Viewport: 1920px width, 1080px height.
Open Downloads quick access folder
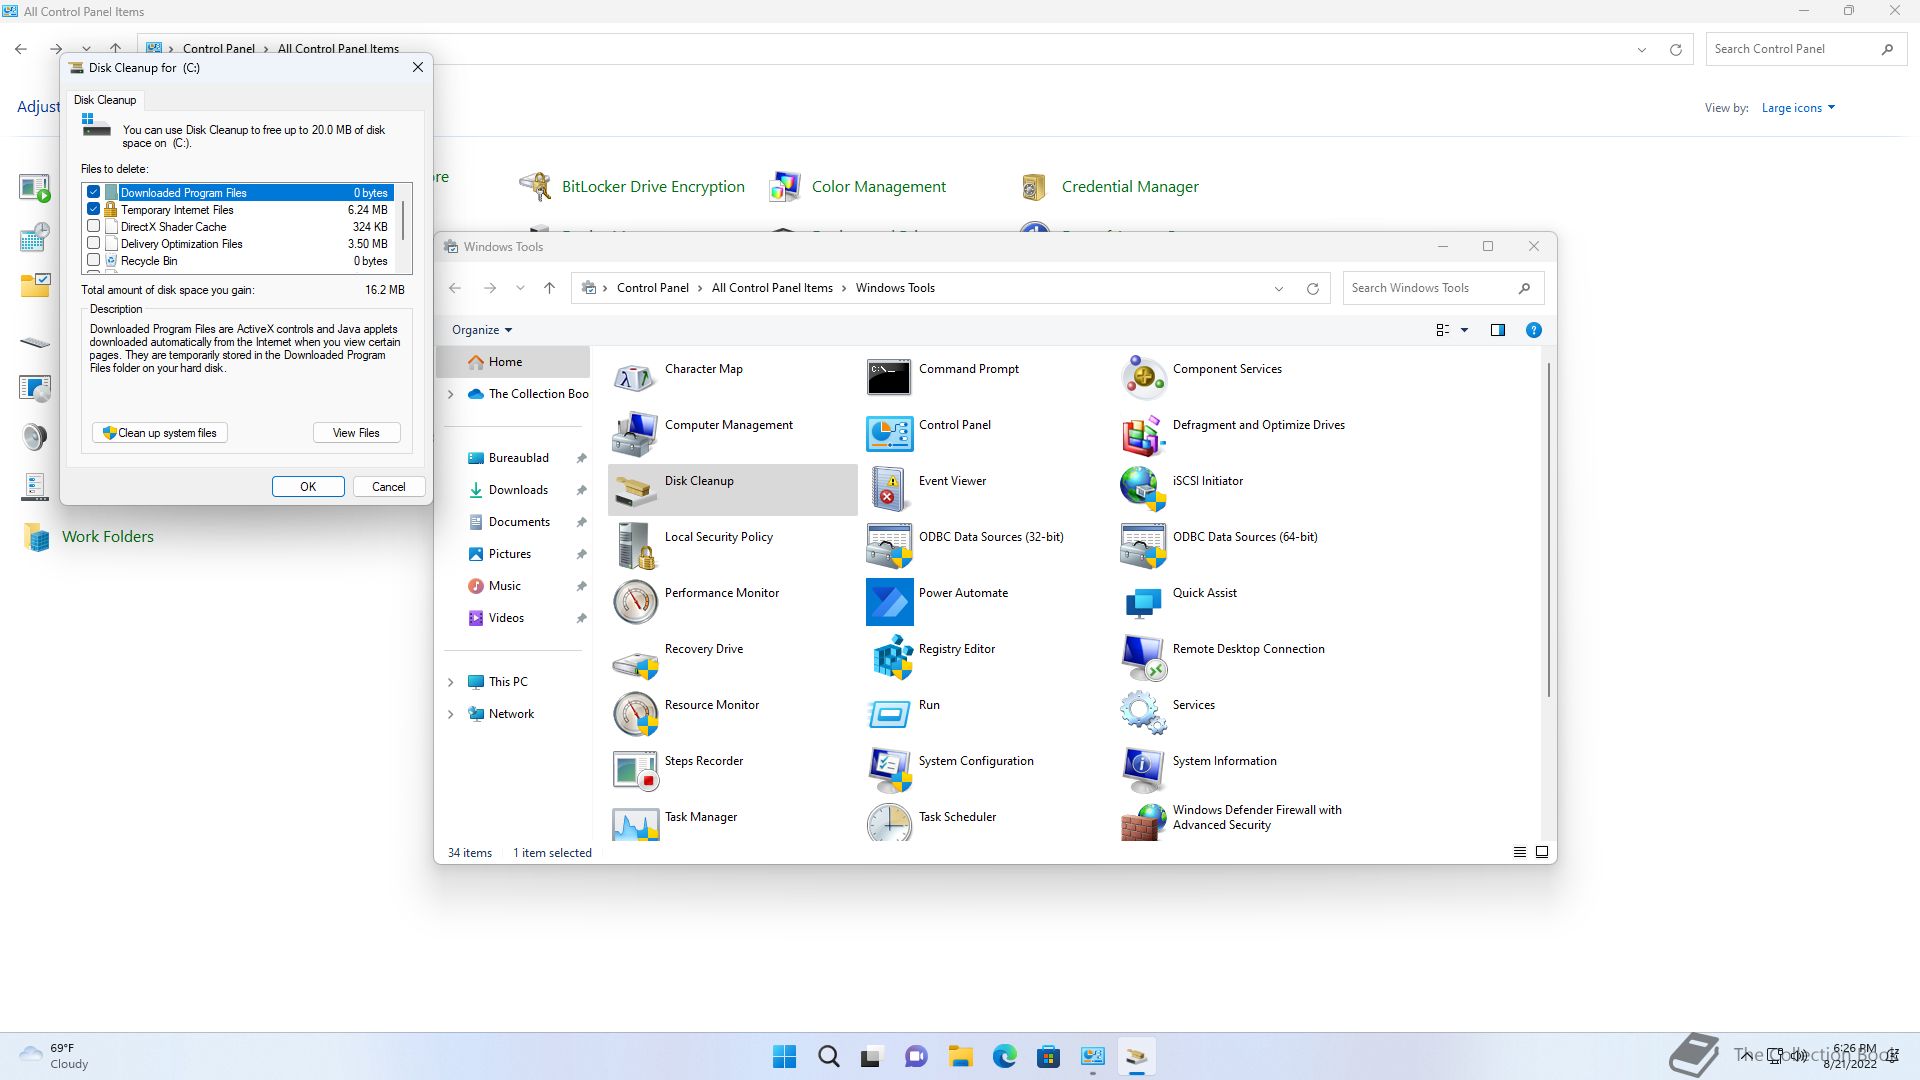coord(518,490)
